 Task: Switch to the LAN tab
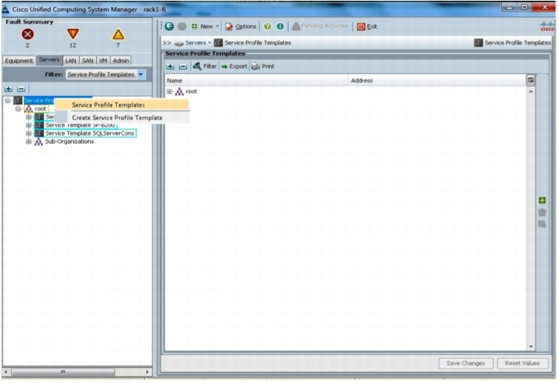click(71, 61)
